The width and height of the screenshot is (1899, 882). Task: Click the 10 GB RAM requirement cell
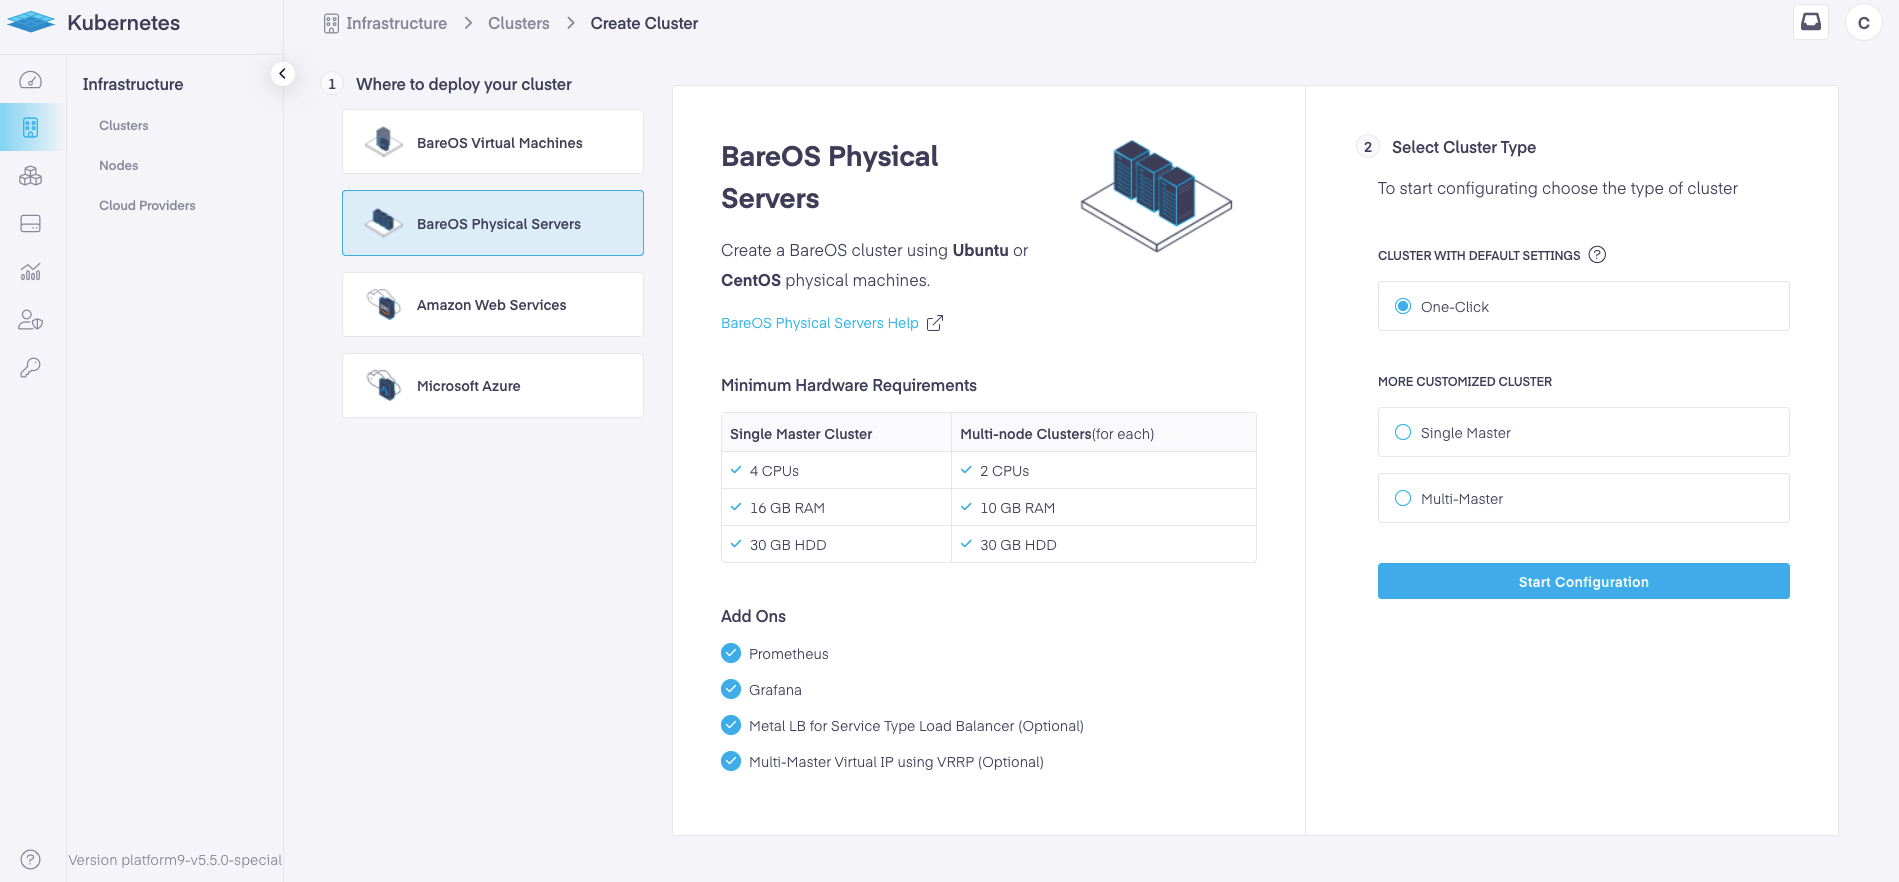(x=1104, y=507)
